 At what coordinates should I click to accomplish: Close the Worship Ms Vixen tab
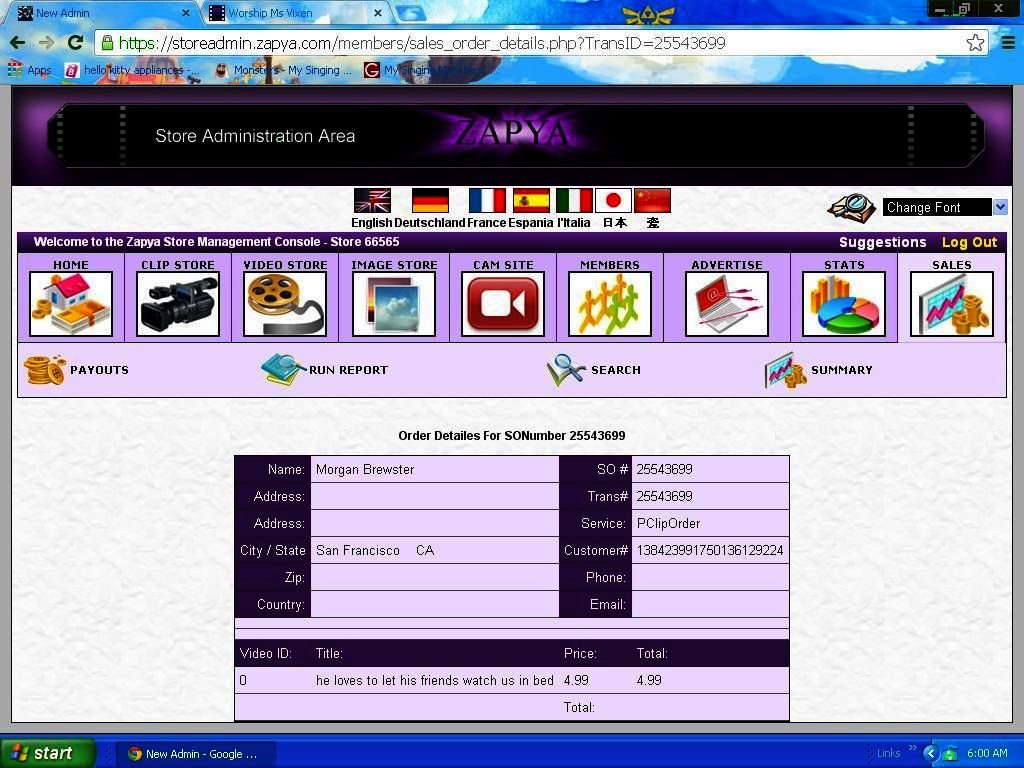click(377, 12)
